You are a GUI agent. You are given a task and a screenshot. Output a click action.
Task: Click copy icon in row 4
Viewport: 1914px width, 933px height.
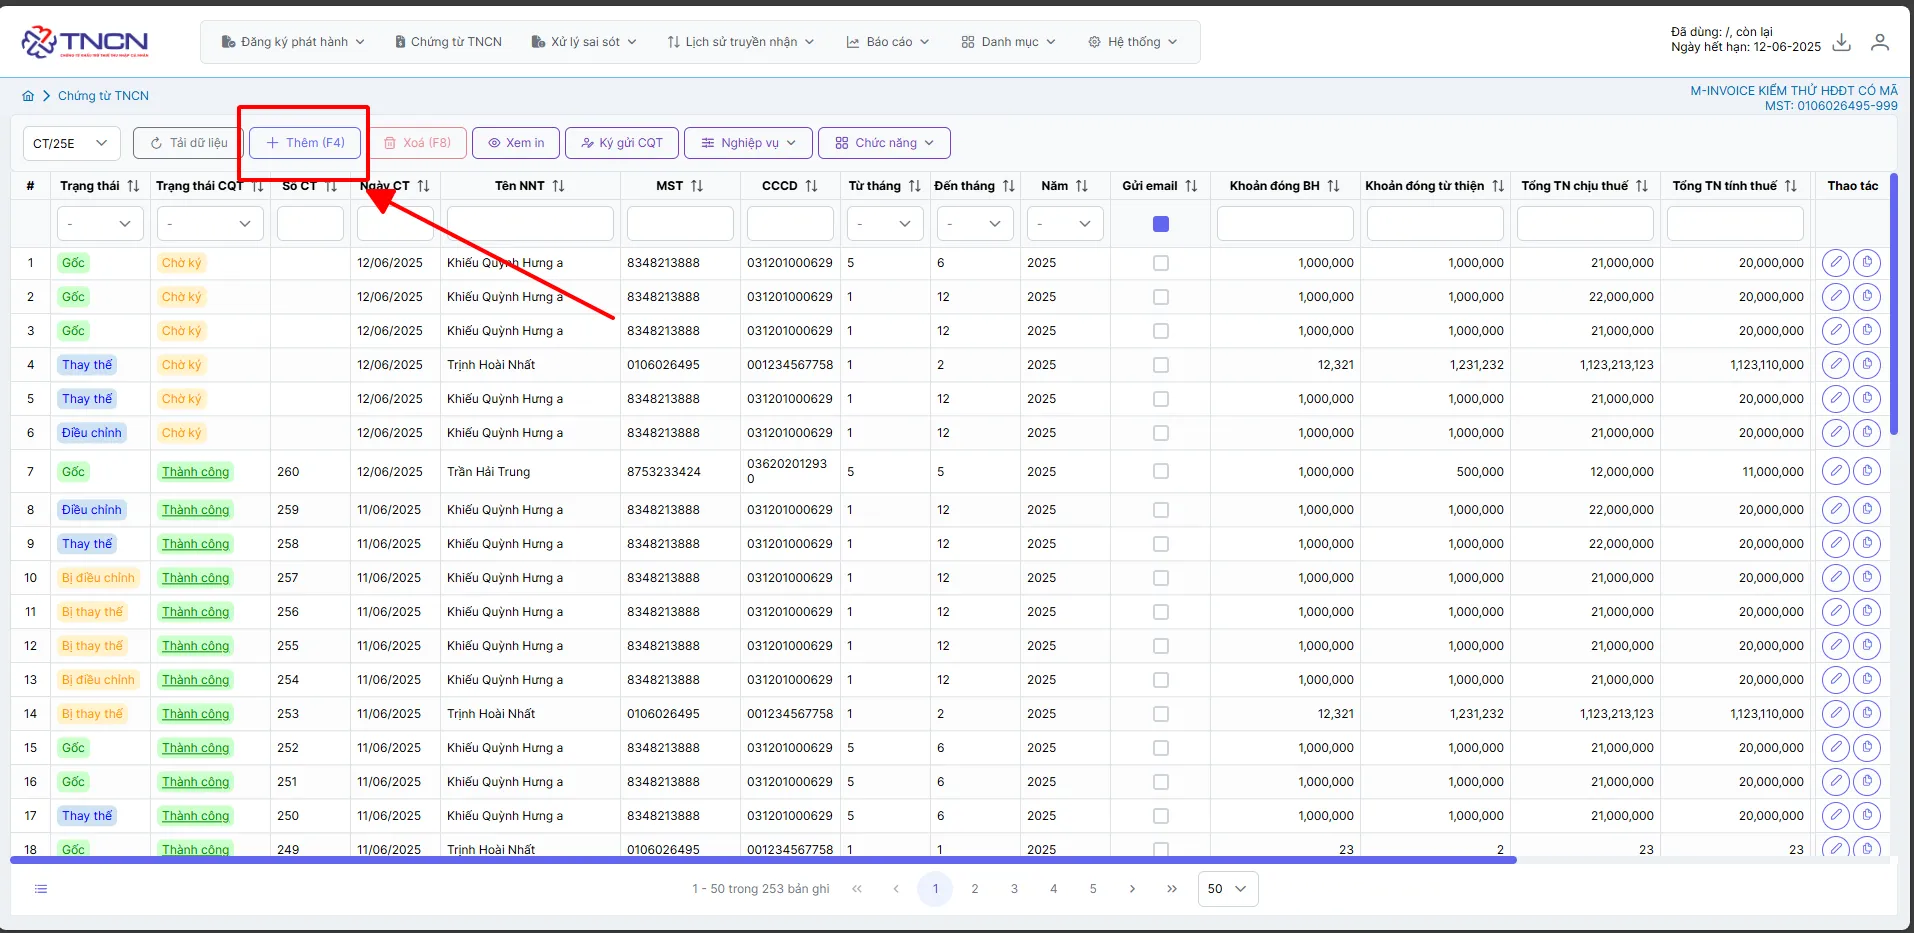pos(1867,365)
